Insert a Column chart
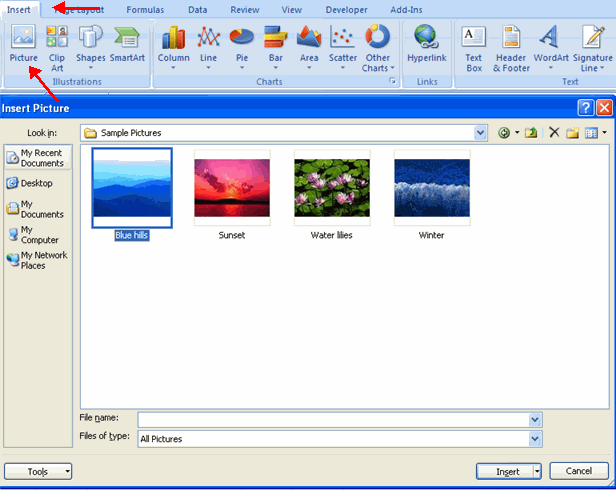 [174, 45]
